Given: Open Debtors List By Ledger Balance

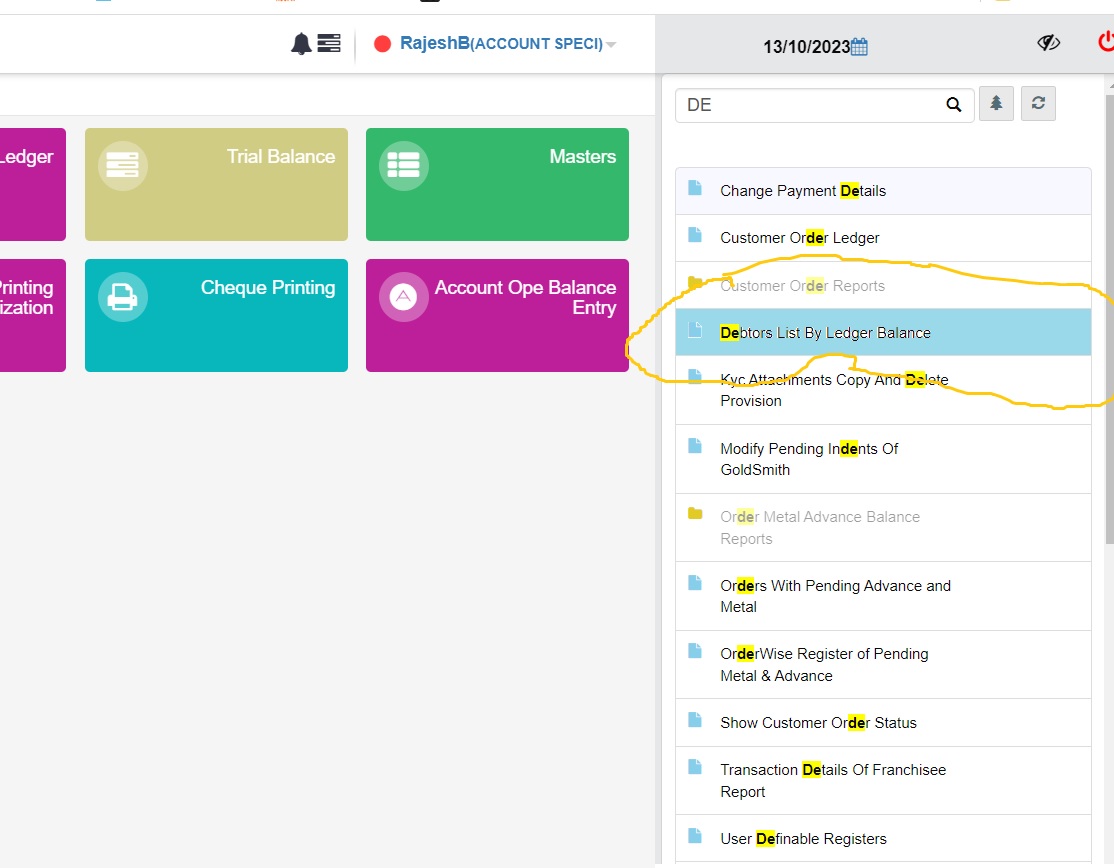Looking at the screenshot, I should tap(883, 332).
